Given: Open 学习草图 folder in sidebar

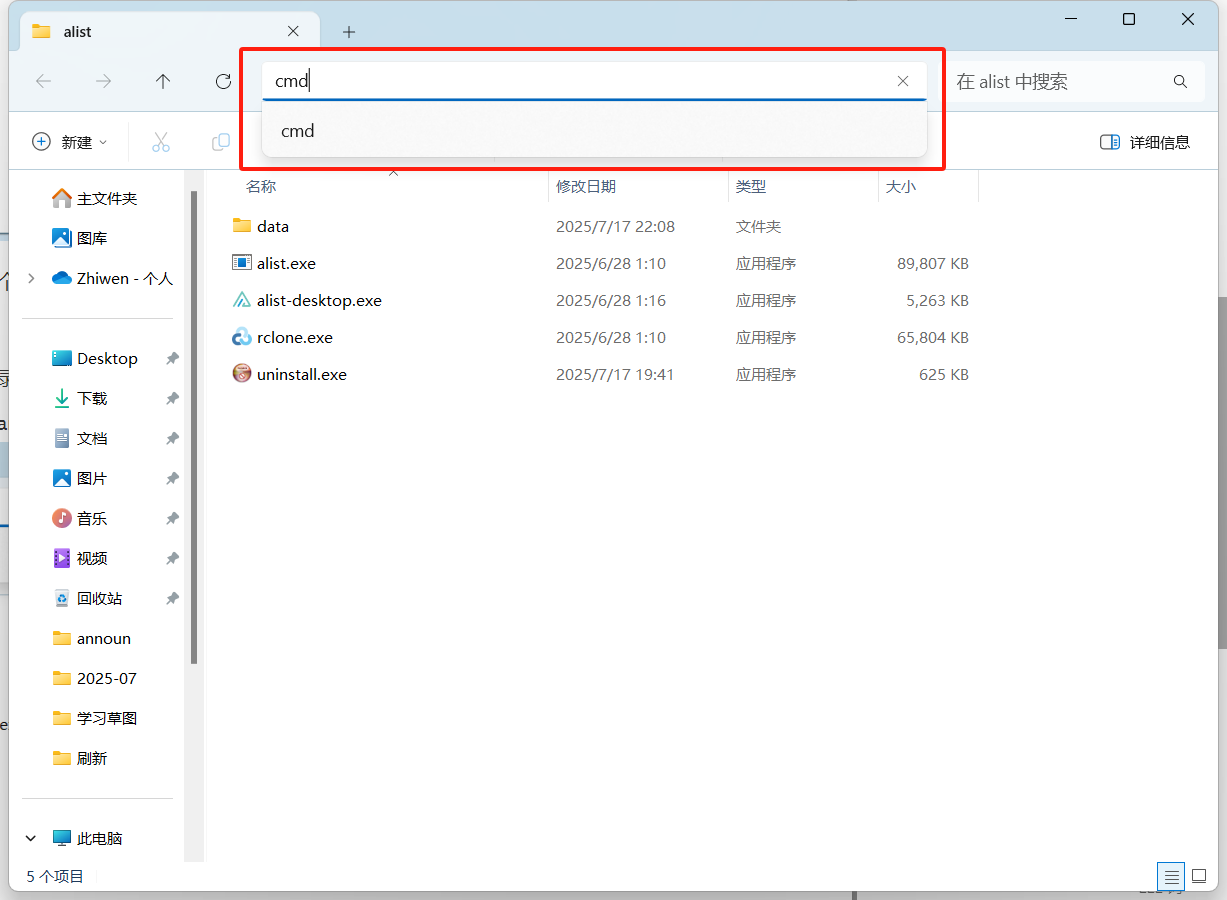Looking at the screenshot, I should [94, 718].
